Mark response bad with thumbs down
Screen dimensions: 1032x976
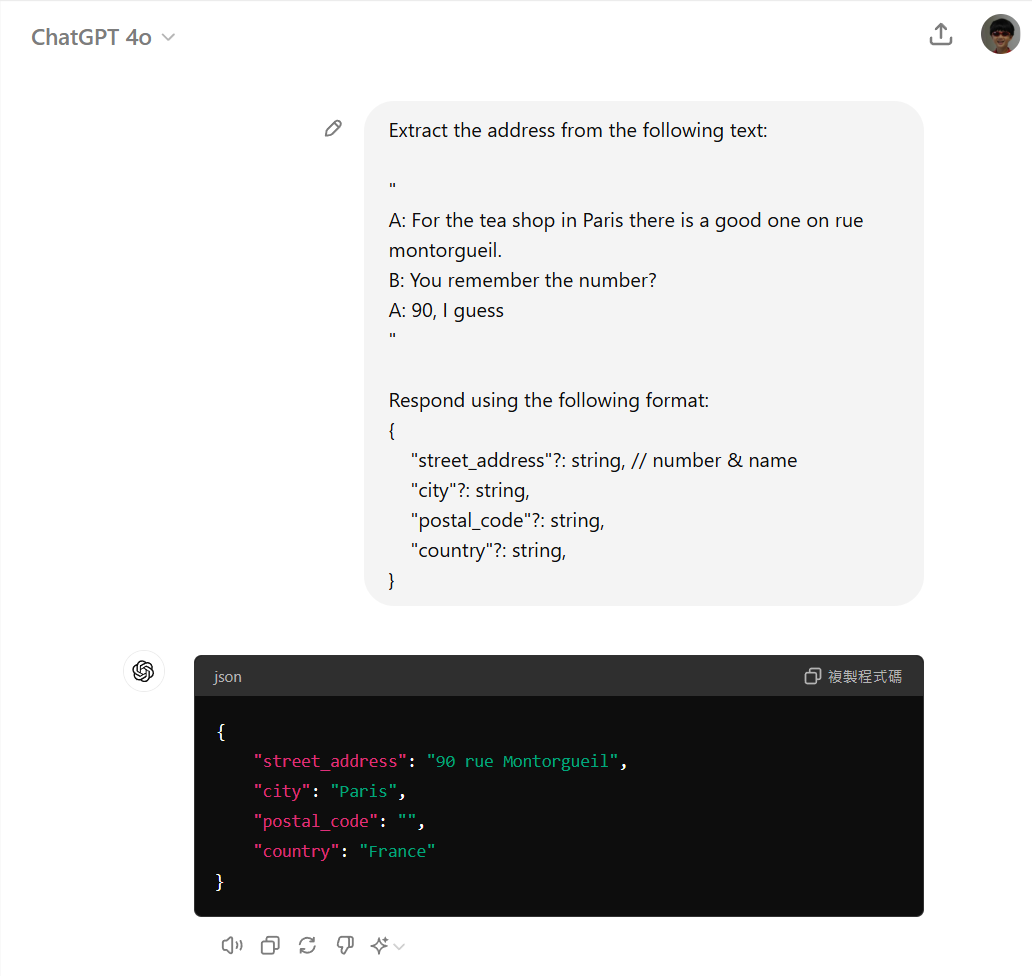(x=344, y=945)
